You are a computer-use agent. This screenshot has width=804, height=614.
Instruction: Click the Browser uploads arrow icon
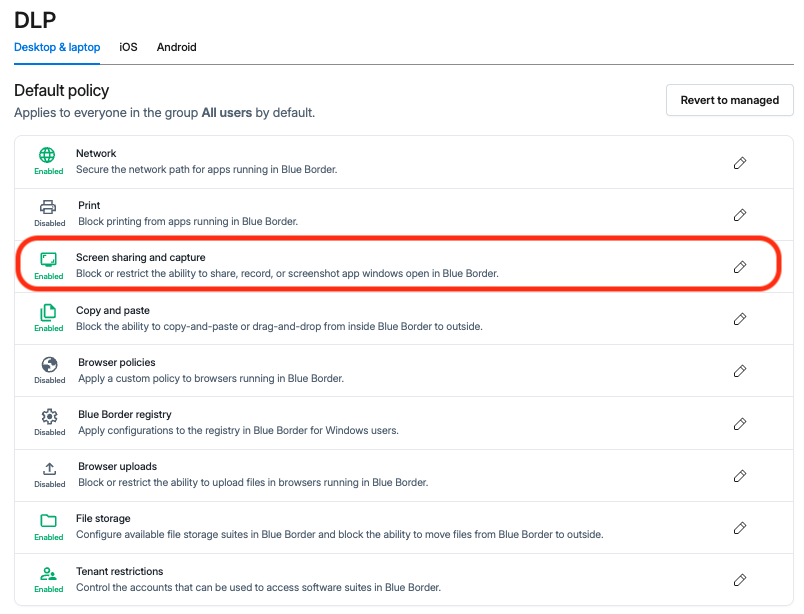(x=49, y=468)
